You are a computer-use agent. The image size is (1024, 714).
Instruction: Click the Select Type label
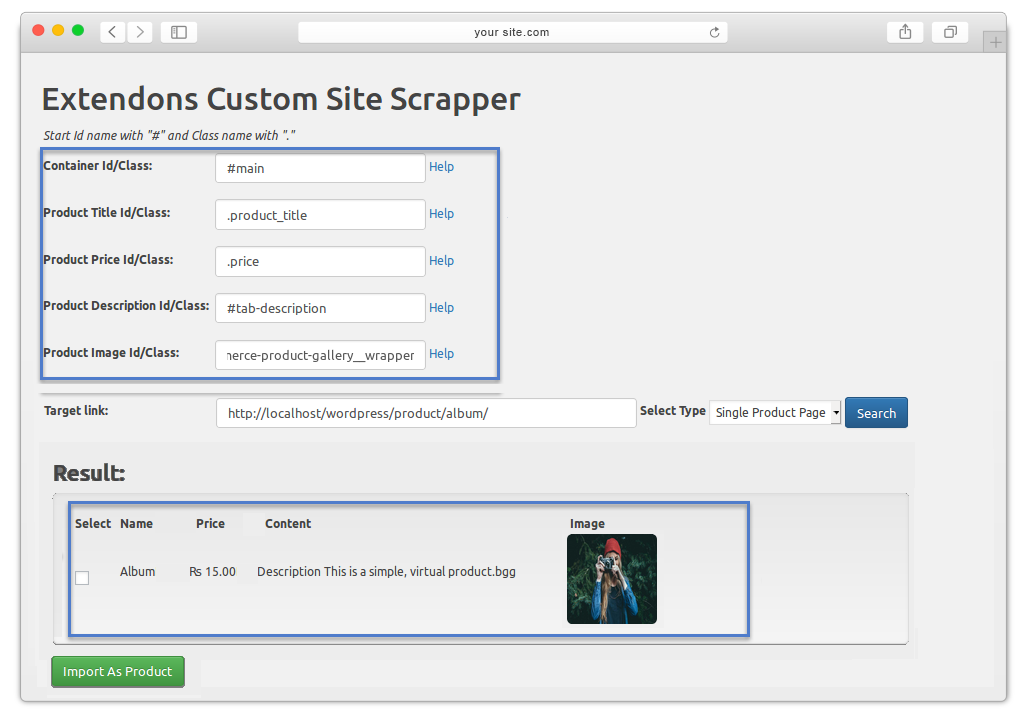[x=673, y=410]
